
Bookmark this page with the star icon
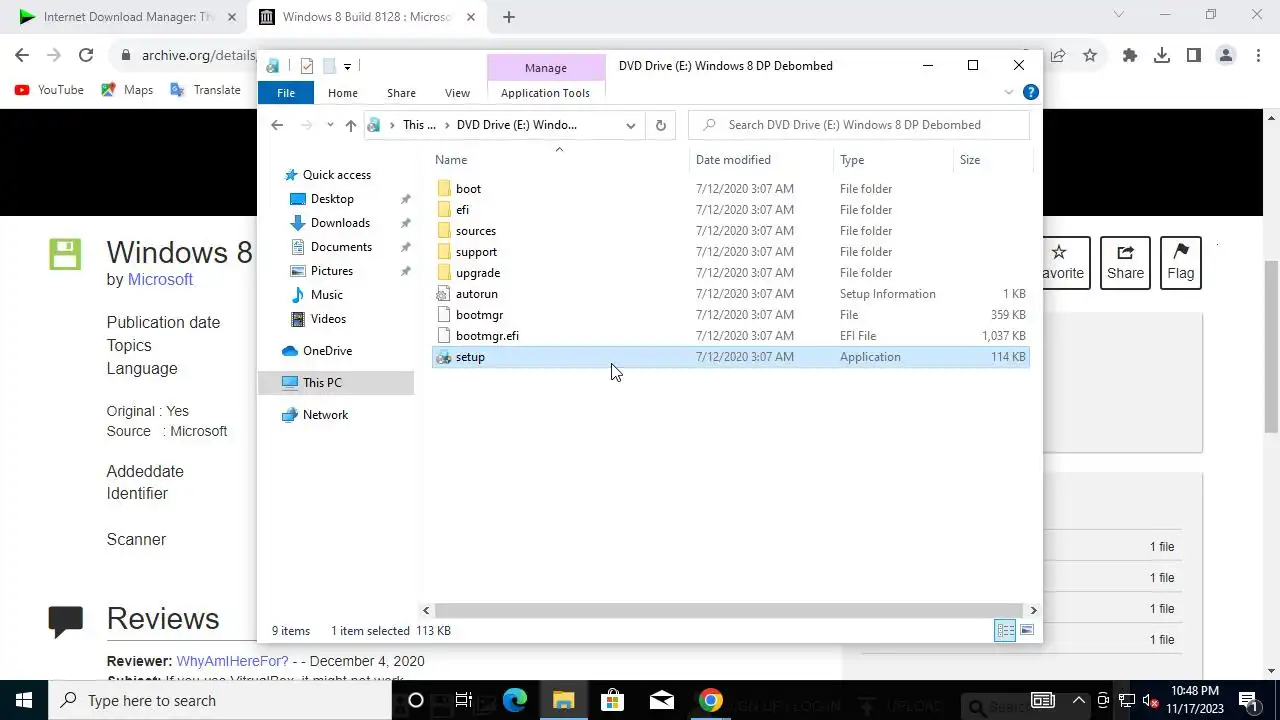[1090, 56]
